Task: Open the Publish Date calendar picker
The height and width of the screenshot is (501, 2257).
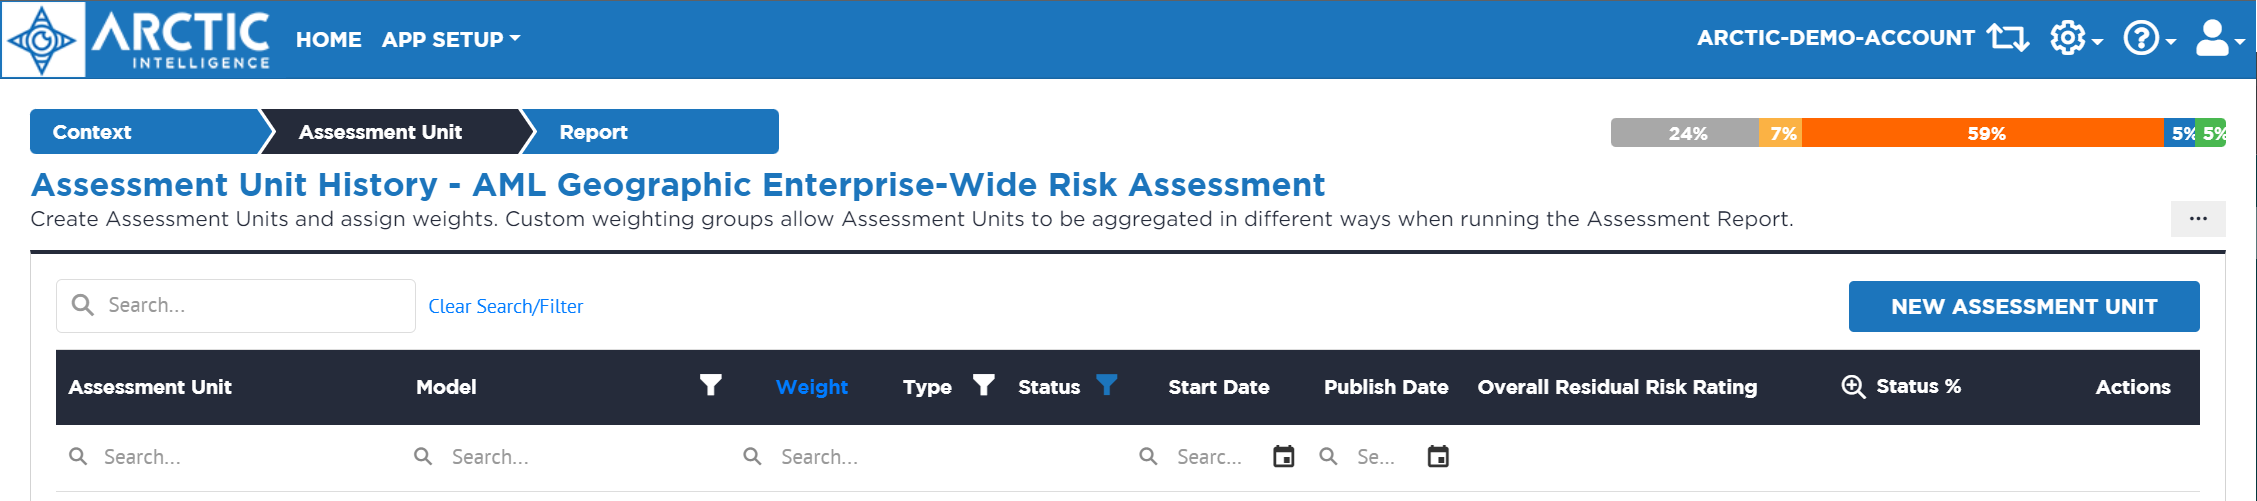Action: coord(1438,457)
